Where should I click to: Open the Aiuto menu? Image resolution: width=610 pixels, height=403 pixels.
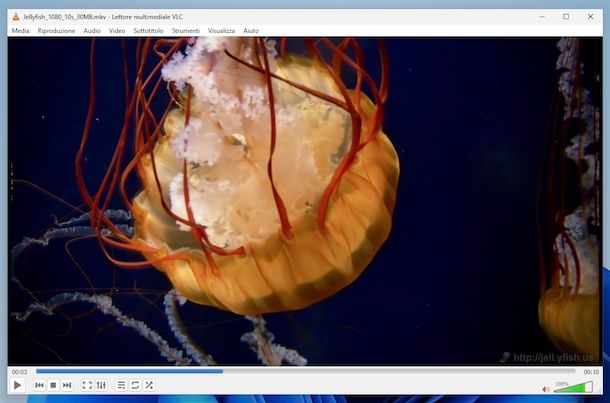click(251, 30)
